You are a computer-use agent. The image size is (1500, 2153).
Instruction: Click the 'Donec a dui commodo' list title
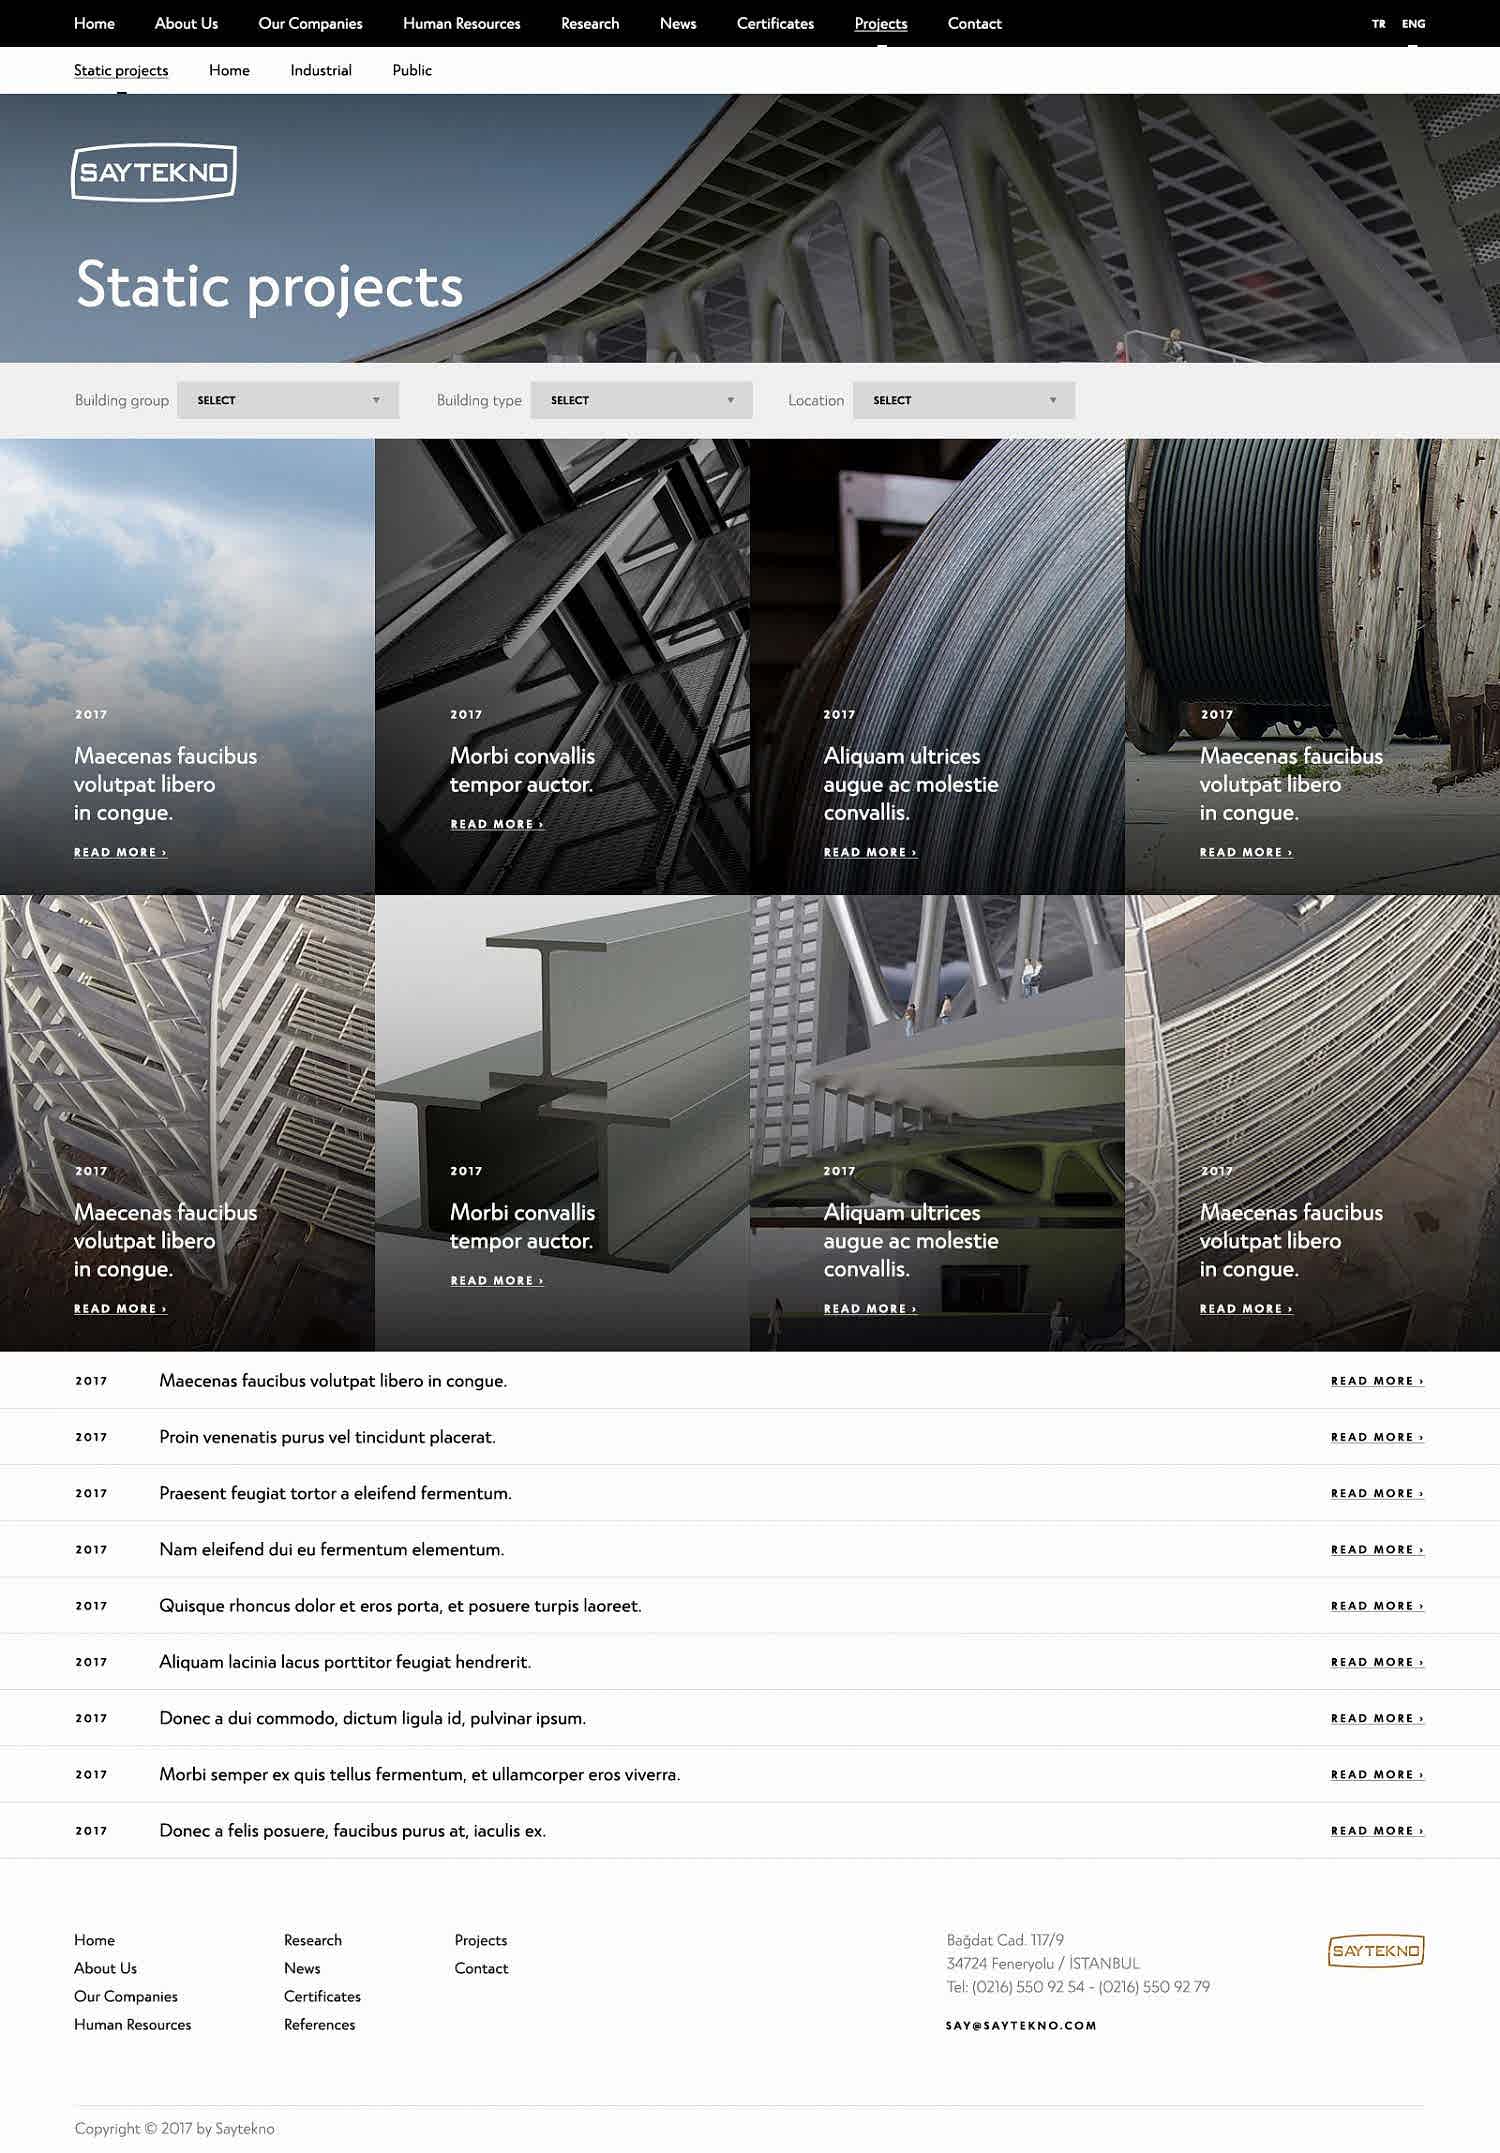point(372,1718)
